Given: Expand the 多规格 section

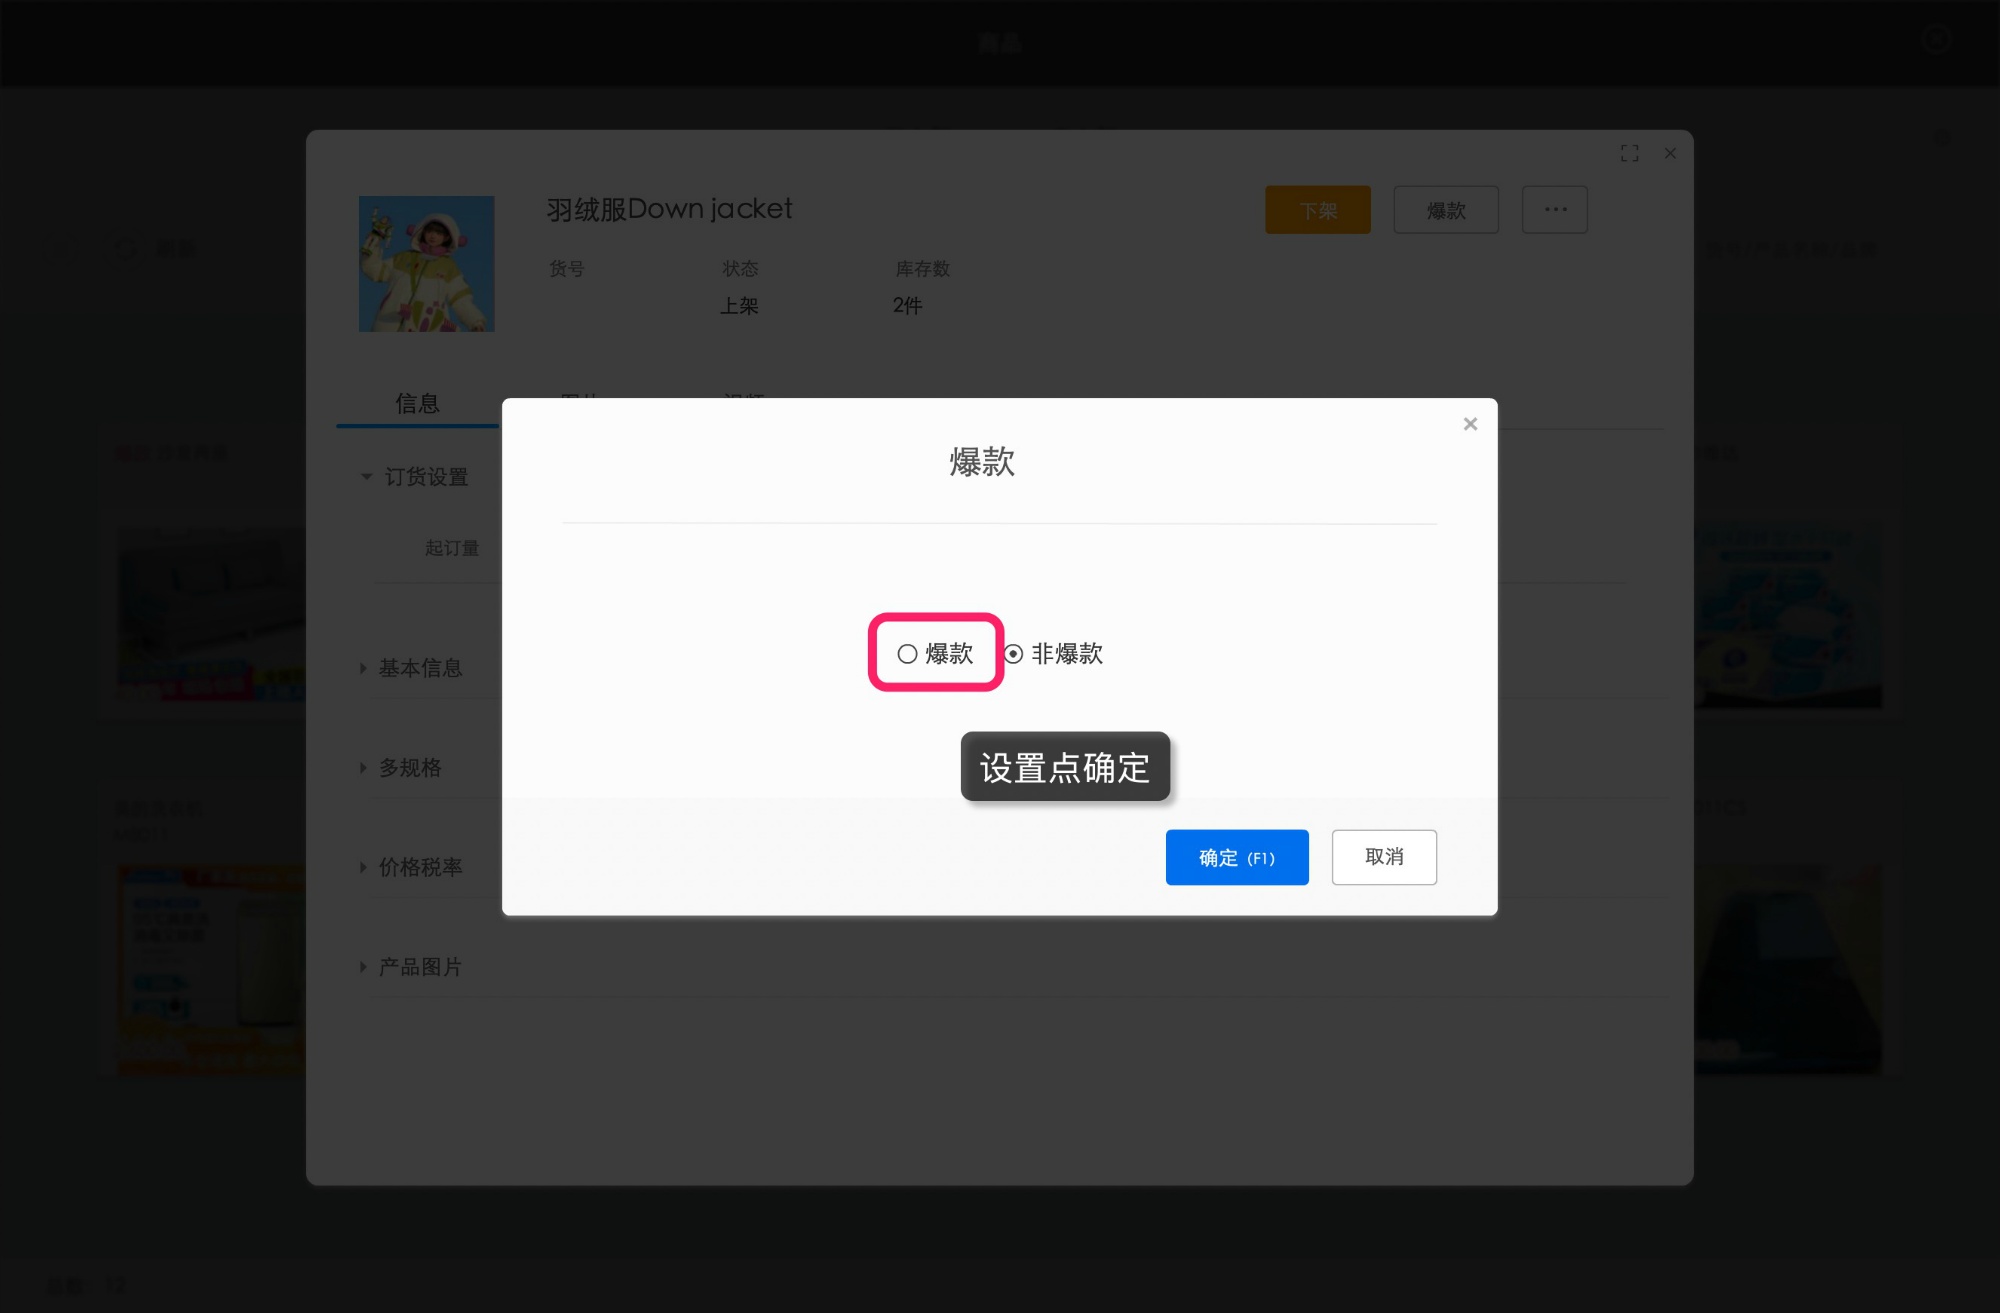Looking at the screenshot, I should tap(401, 768).
